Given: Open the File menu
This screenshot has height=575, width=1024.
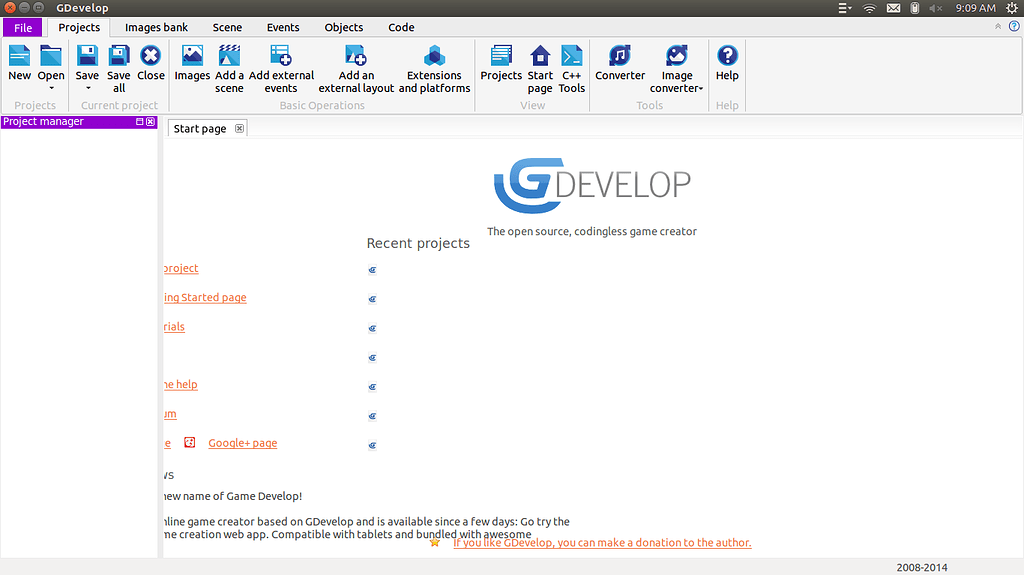Looking at the screenshot, I should tap(23, 27).
